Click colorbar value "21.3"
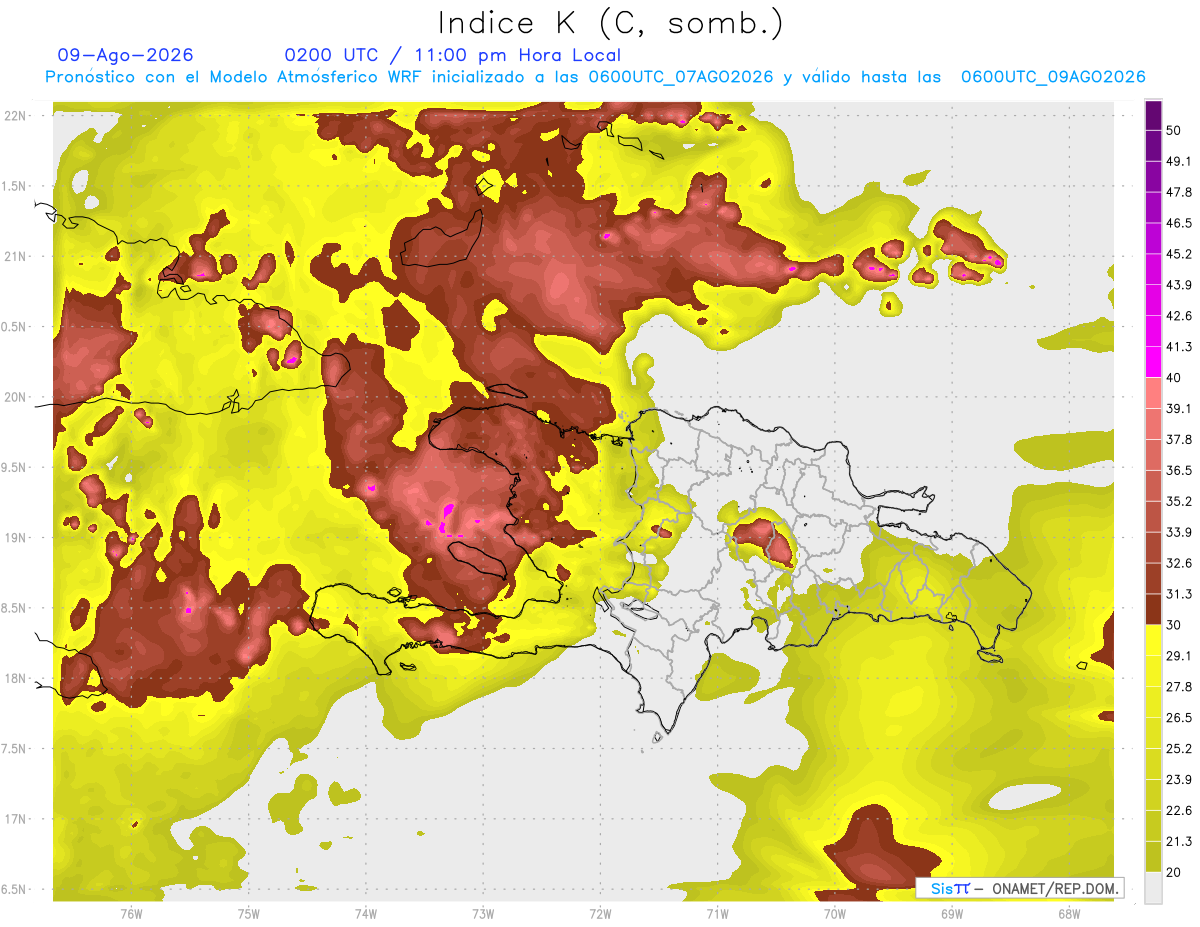1200x927 pixels. point(1179,842)
